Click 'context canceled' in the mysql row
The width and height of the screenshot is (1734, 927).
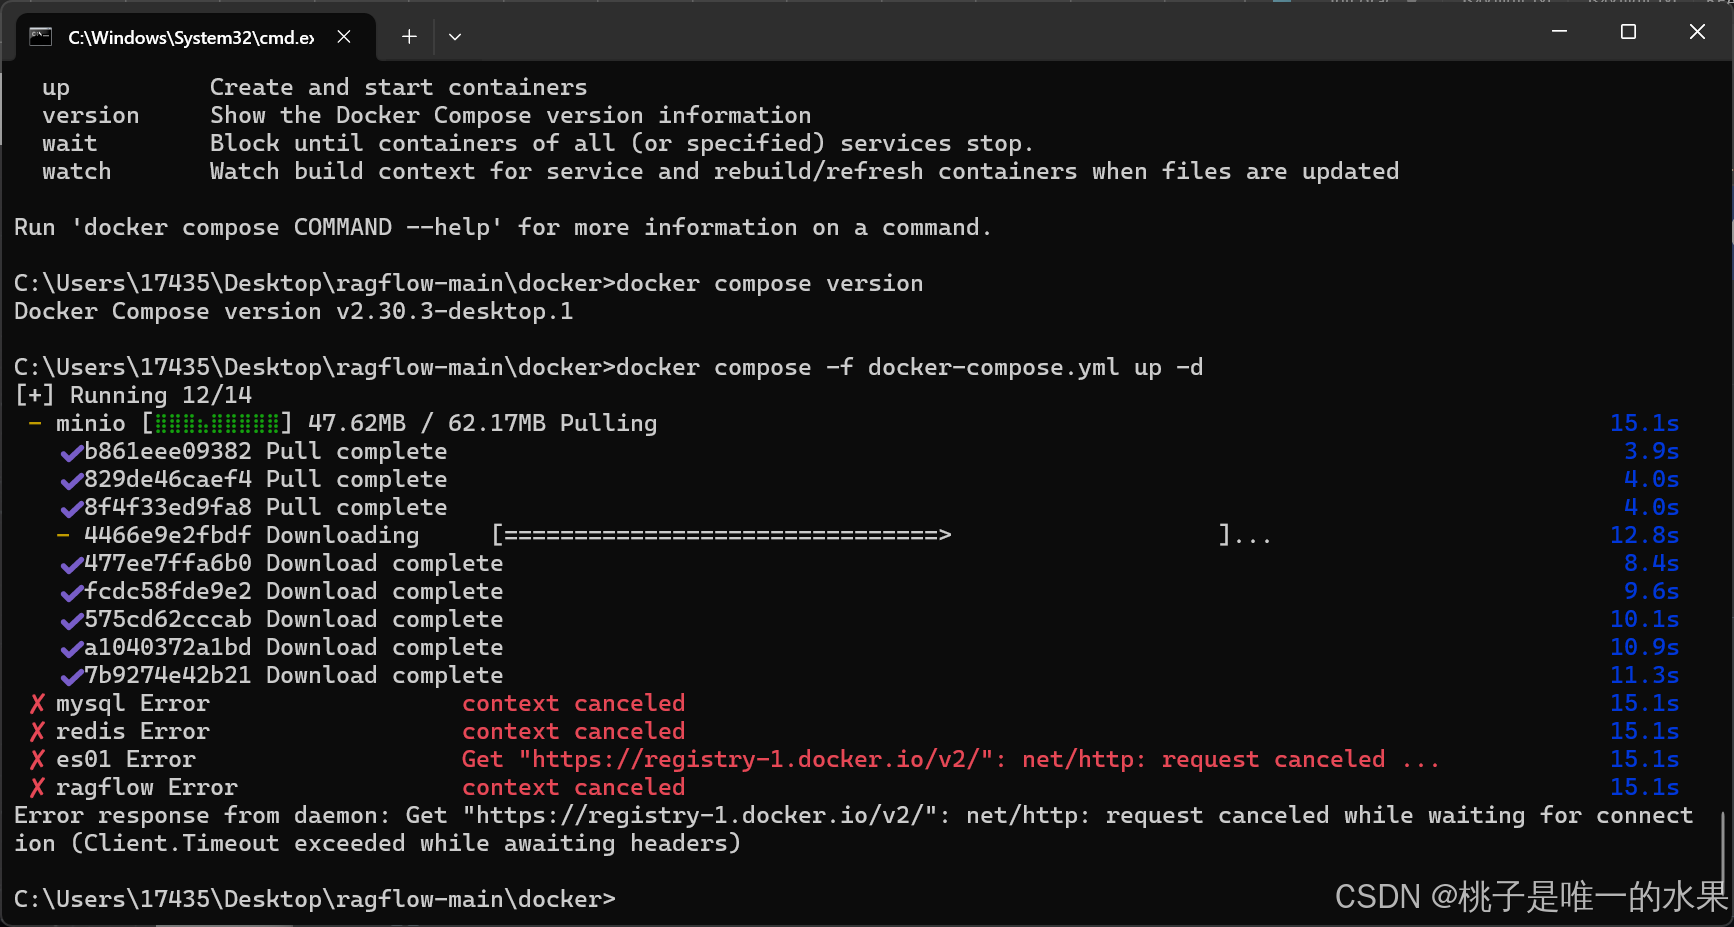[x=573, y=704]
